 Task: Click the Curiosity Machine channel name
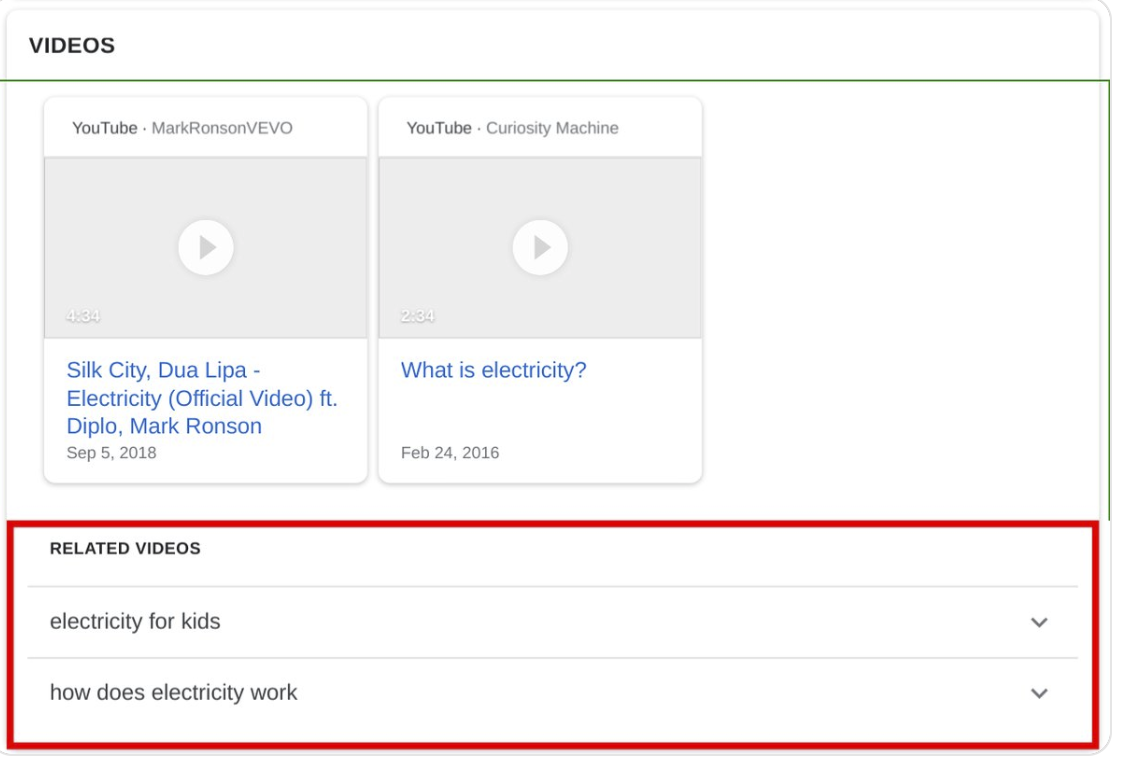click(552, 128)
